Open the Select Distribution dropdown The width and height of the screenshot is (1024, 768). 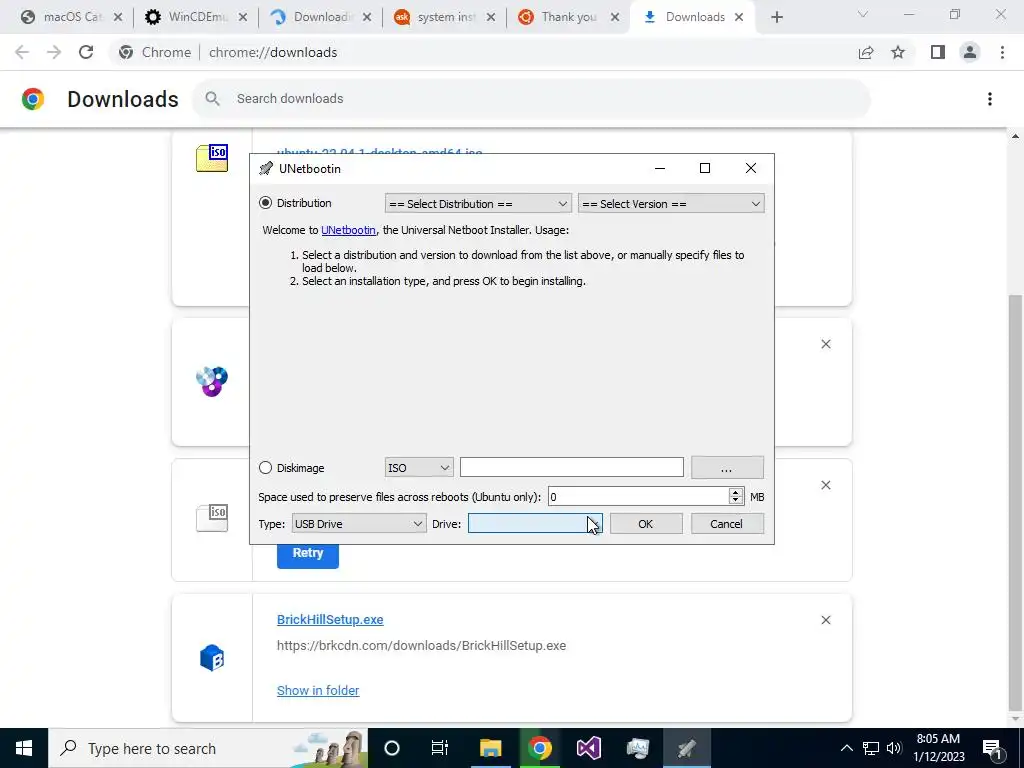pos(478,204)
